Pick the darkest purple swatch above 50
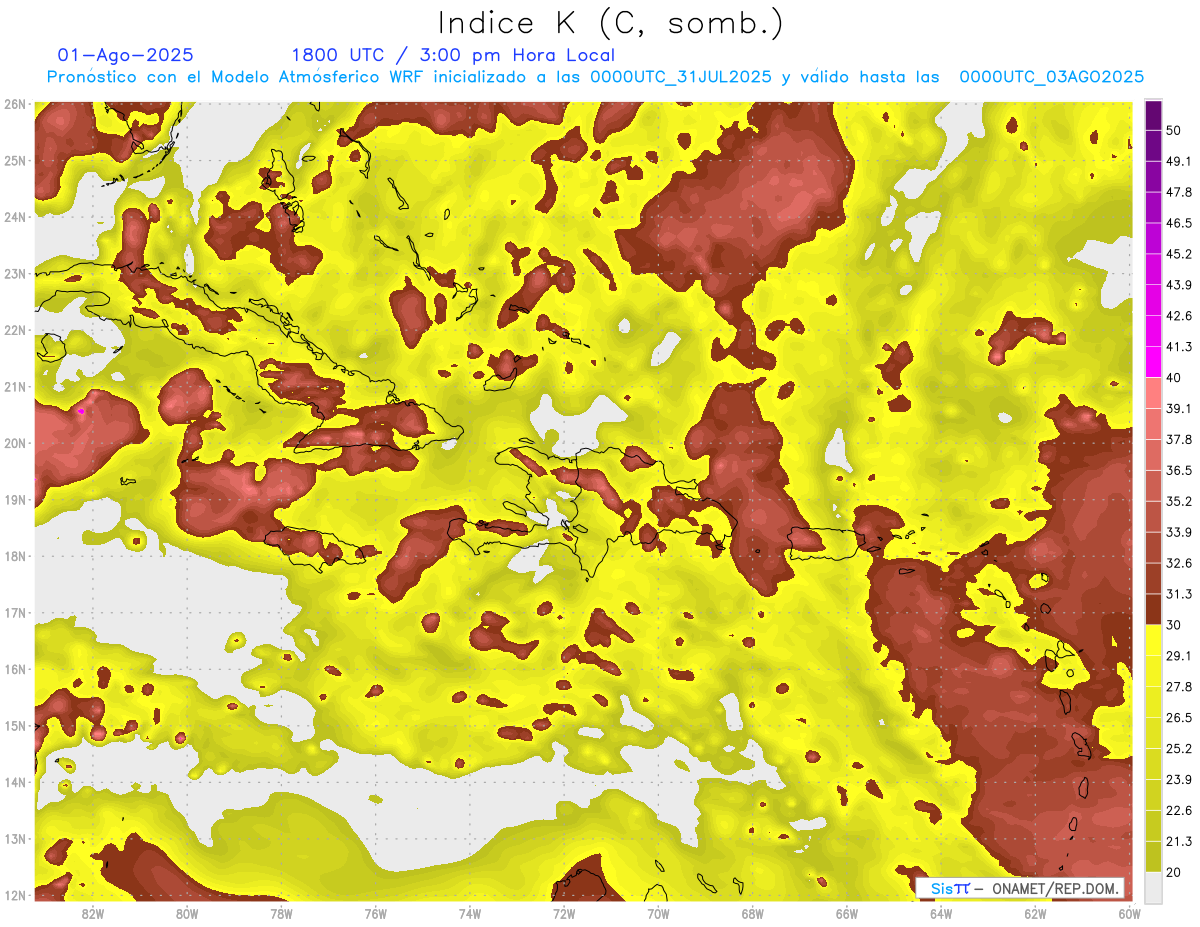1200x927 pixels. point(1153,115)
